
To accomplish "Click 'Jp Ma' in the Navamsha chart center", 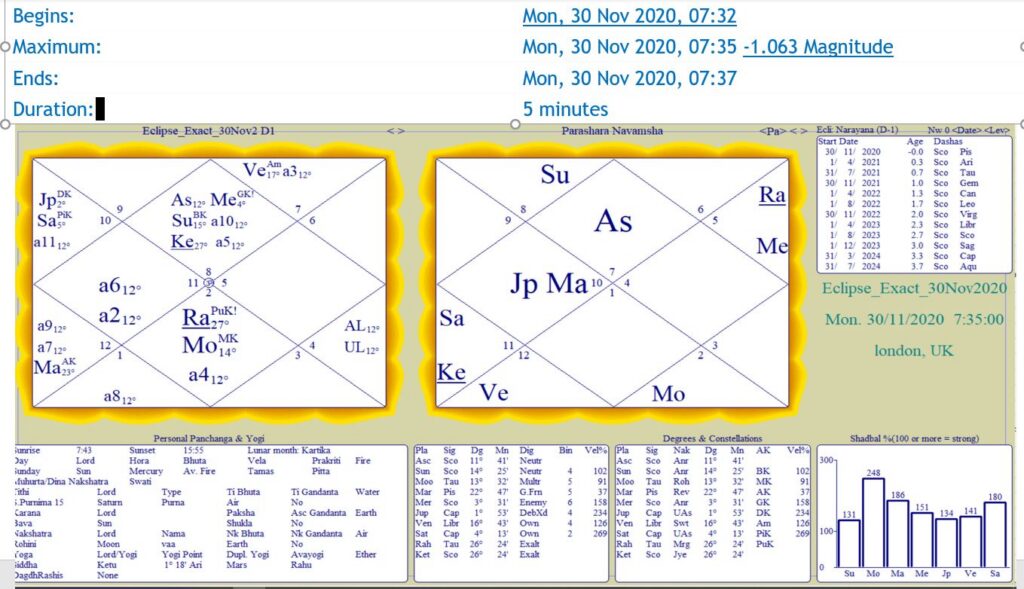I will (x=549, y=283).
